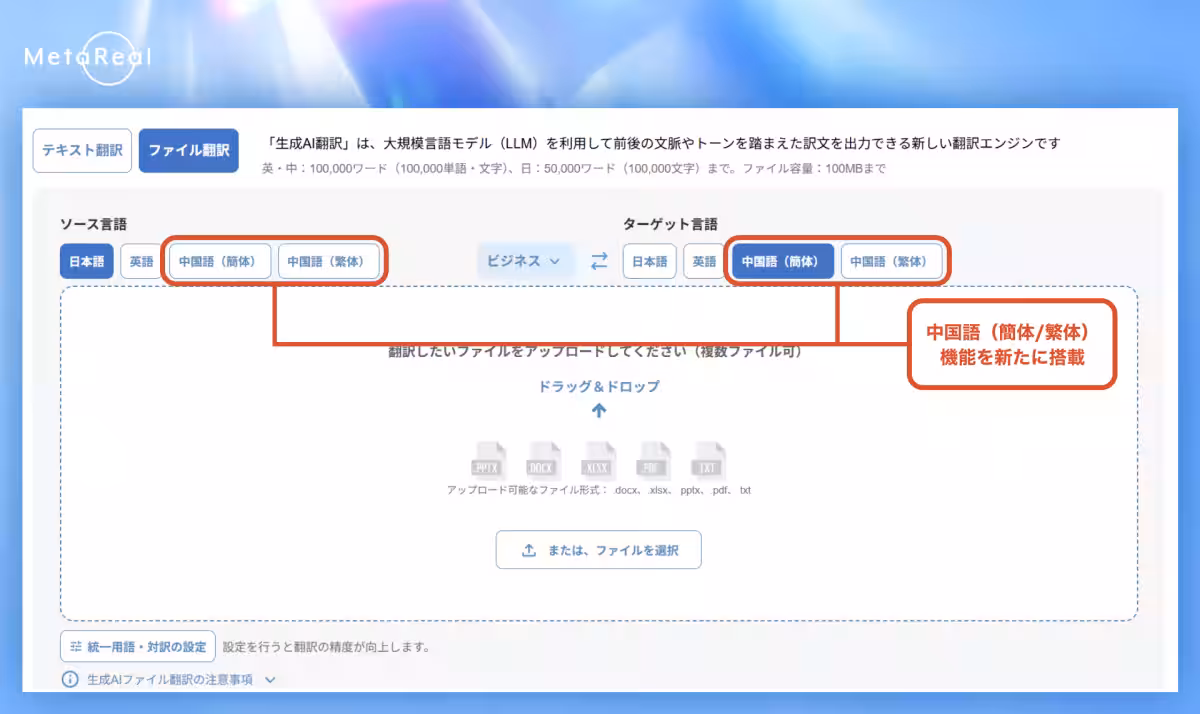
Task: Expand the 生成AIファイル翻訳の注意事項 section
Action: tap(269, 679)
